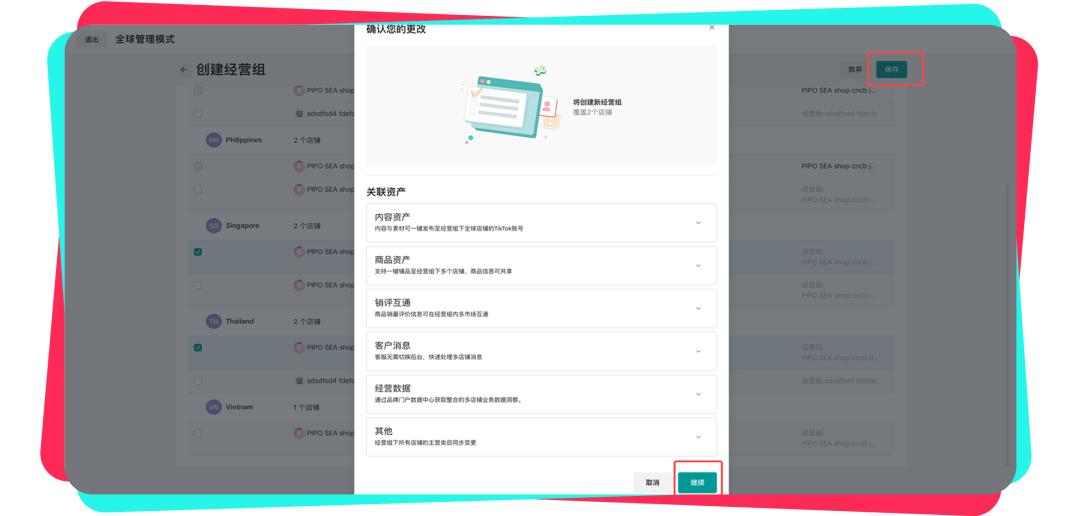Screen dimensions: 1080x516
Task: Click the 退出 button in the top bar
Action: [x=92, y=40]
